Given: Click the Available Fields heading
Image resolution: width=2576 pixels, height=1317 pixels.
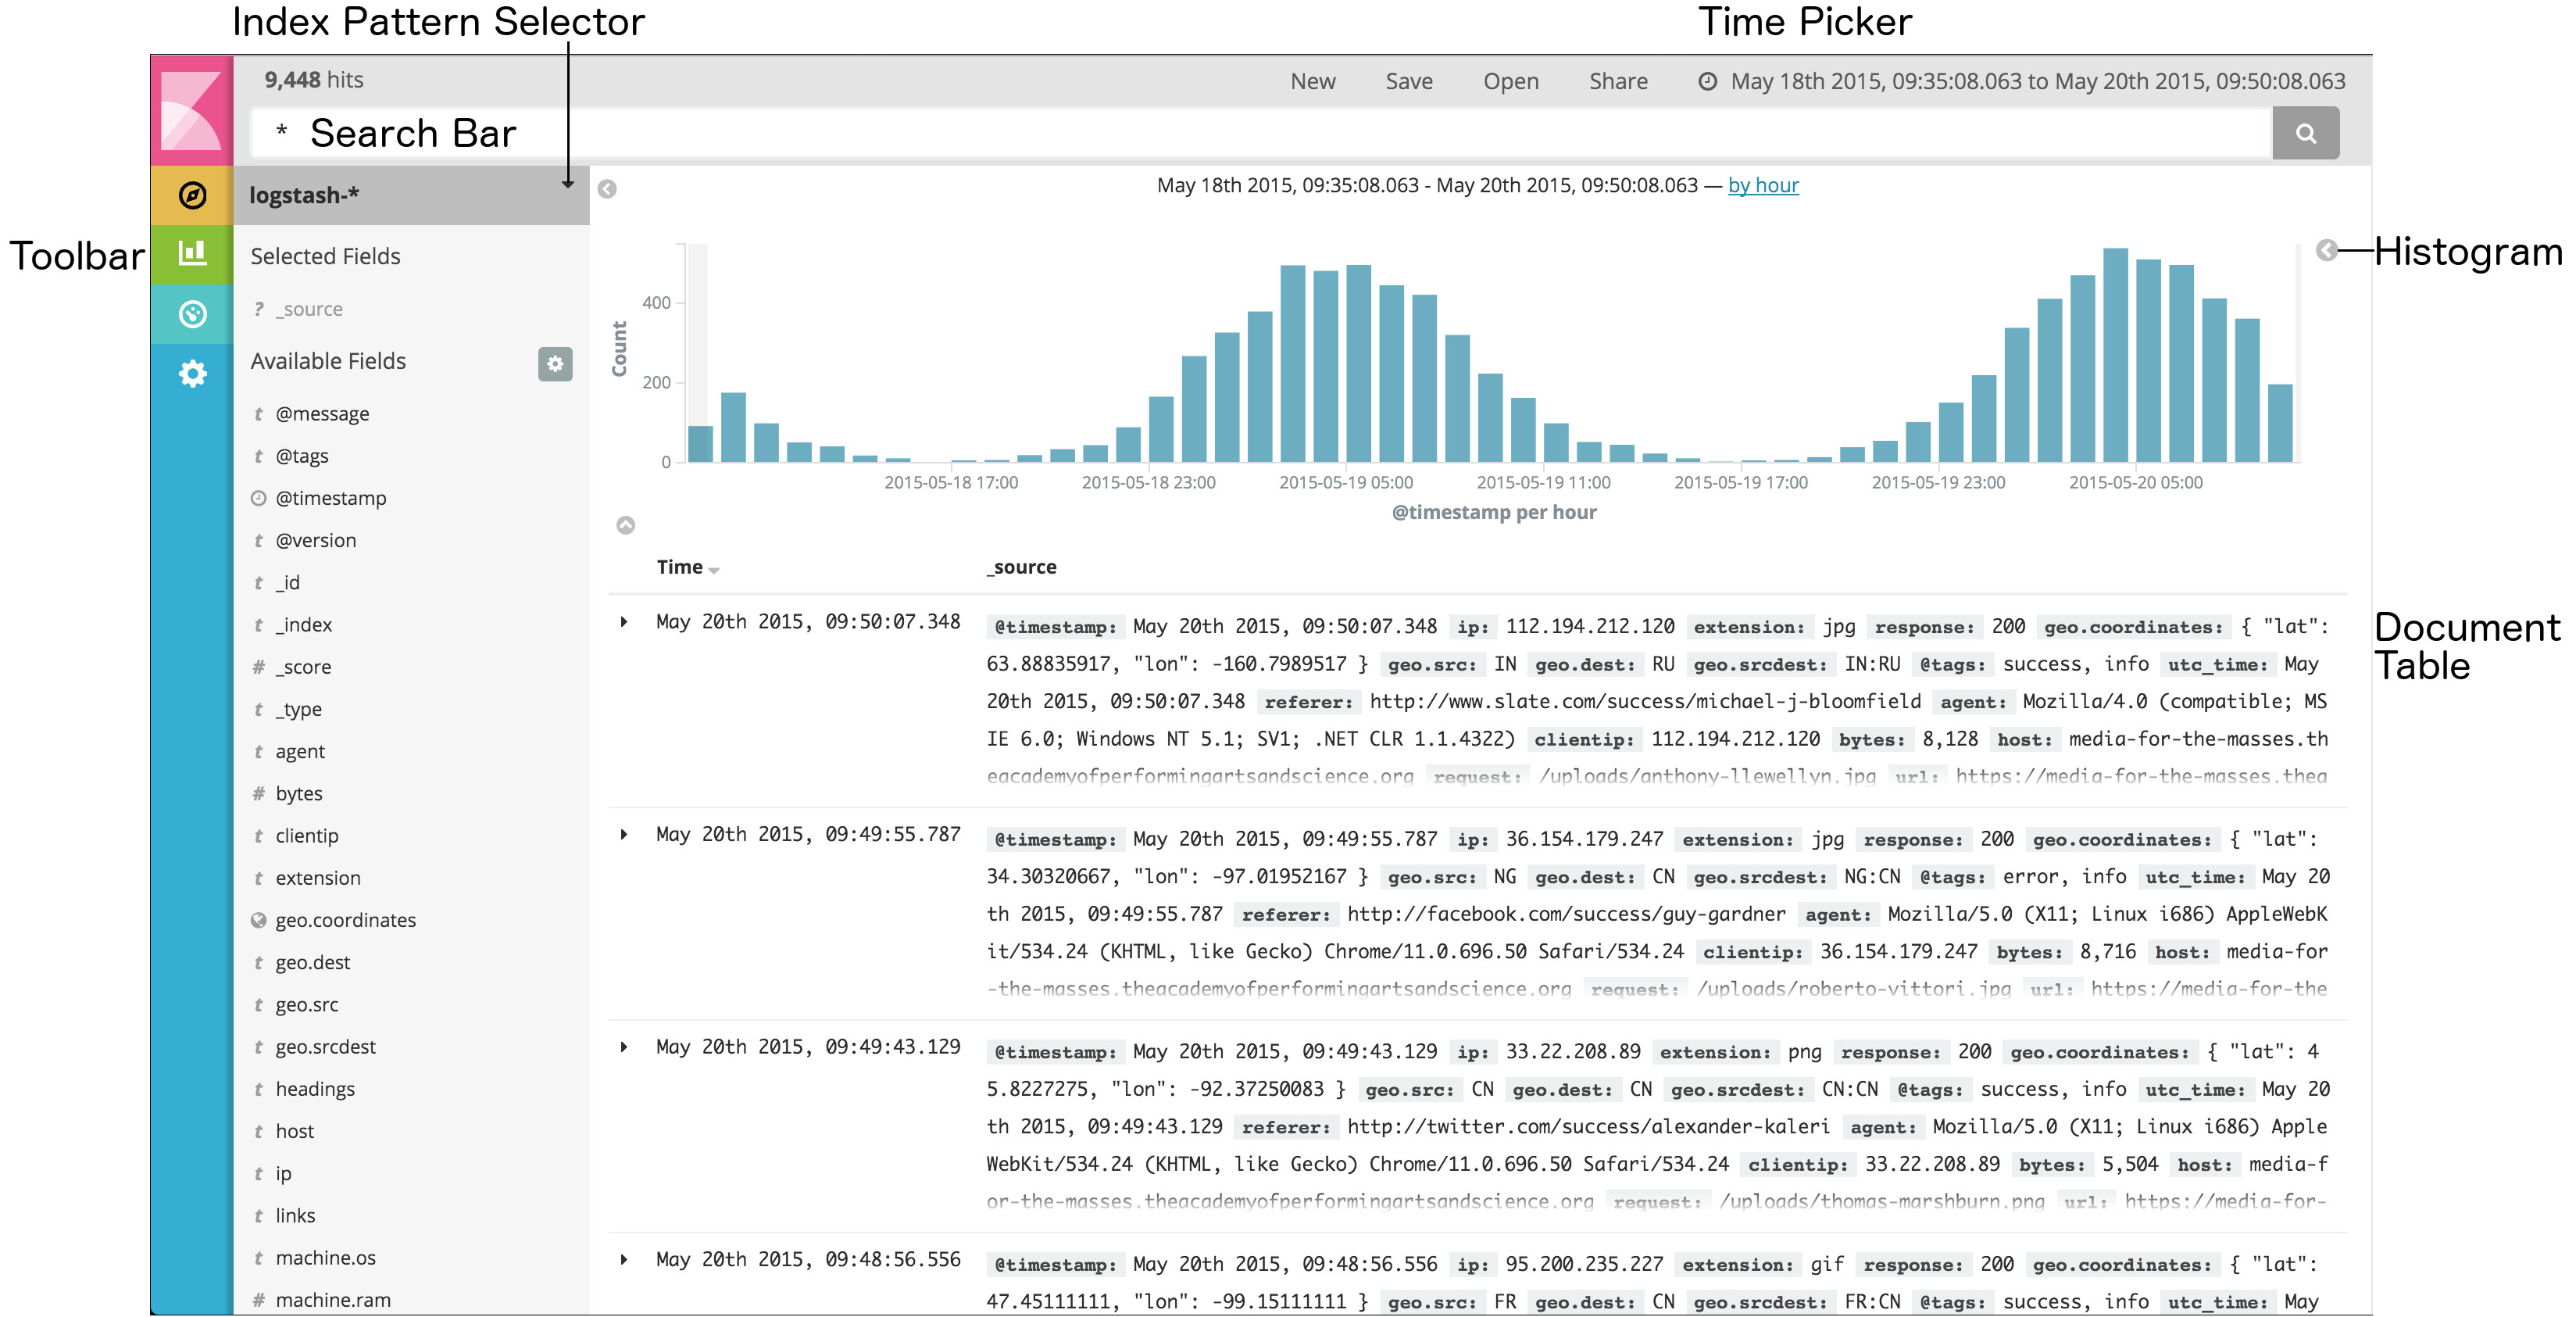Looking at the screenshot, I should (x=328, y=361).
